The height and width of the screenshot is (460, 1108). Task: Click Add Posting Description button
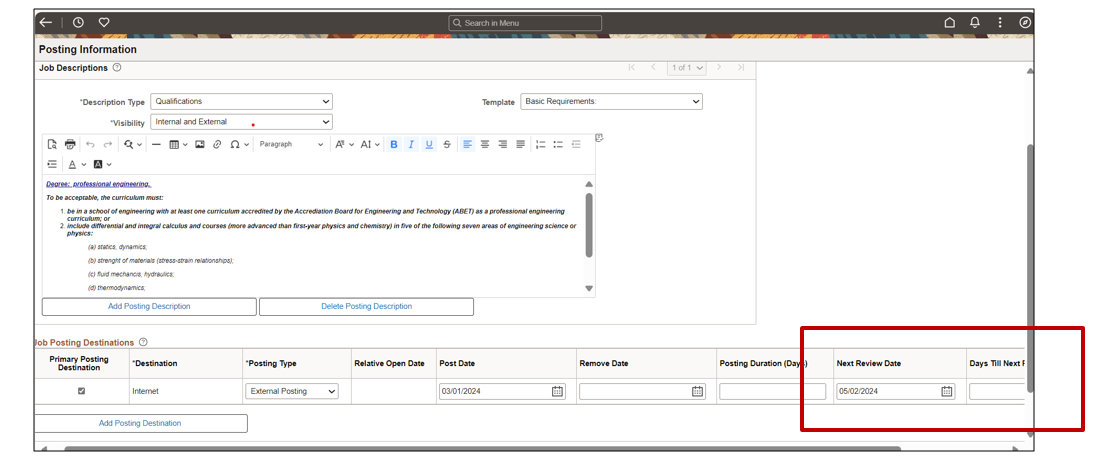coord(149,307)
